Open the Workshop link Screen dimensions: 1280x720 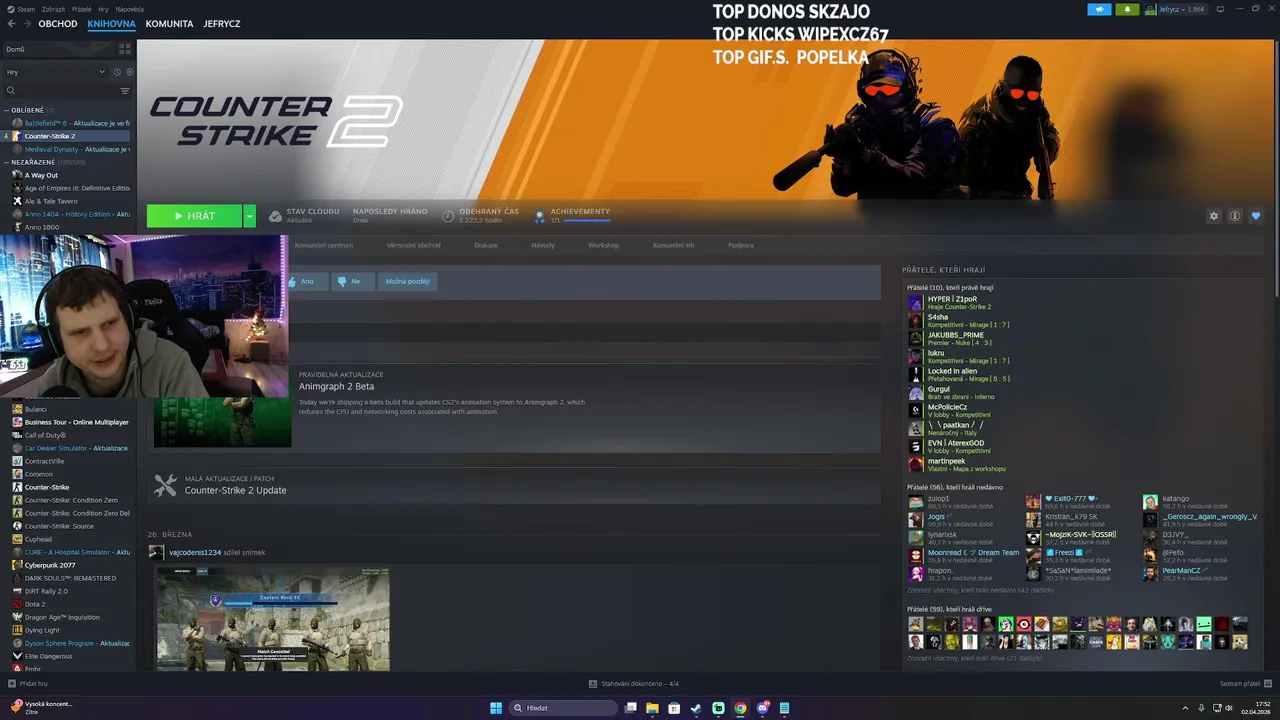(603, 245)
